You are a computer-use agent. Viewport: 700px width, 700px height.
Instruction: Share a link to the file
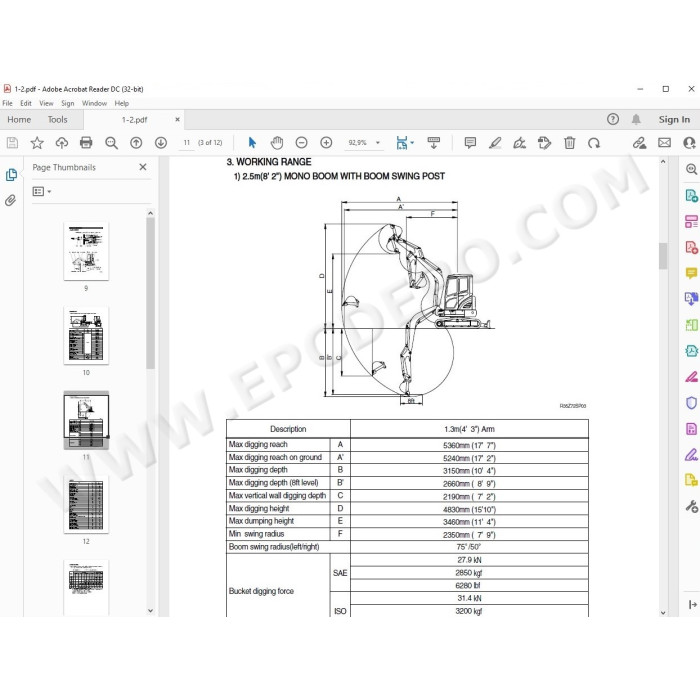(639, 143)
